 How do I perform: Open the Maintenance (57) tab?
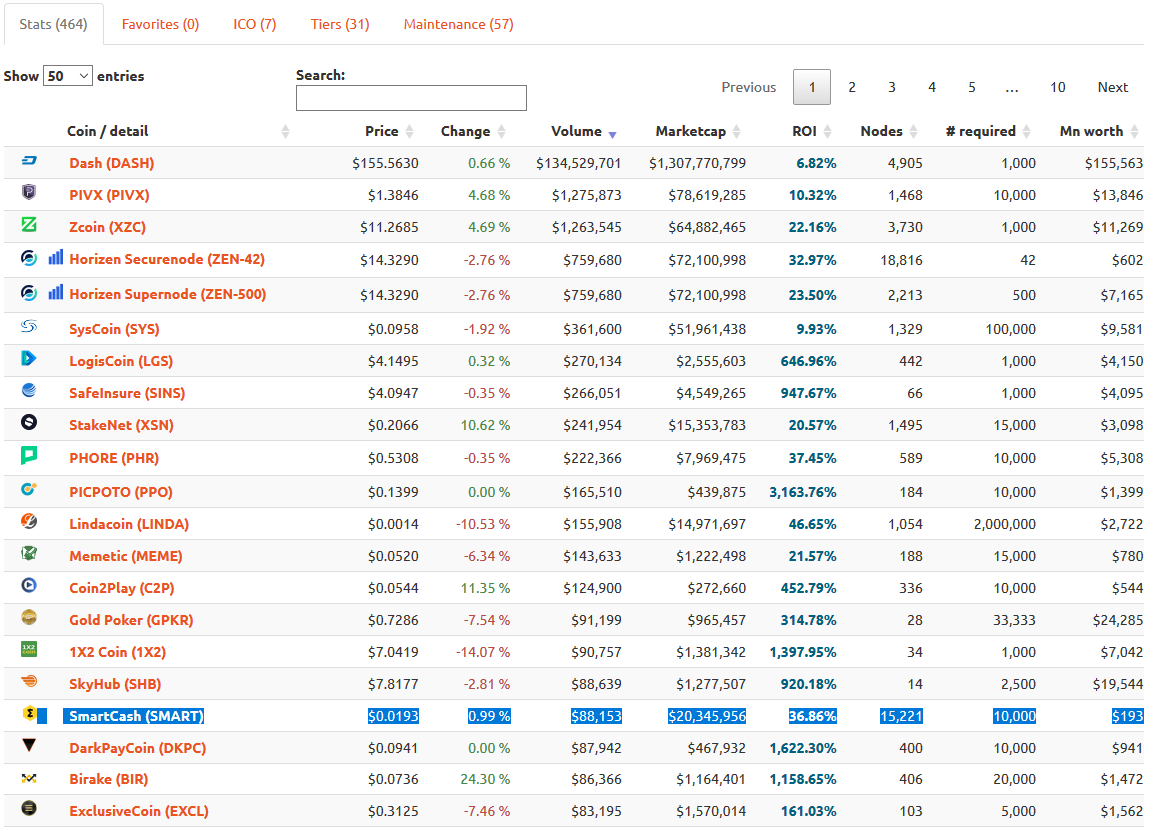458,24
